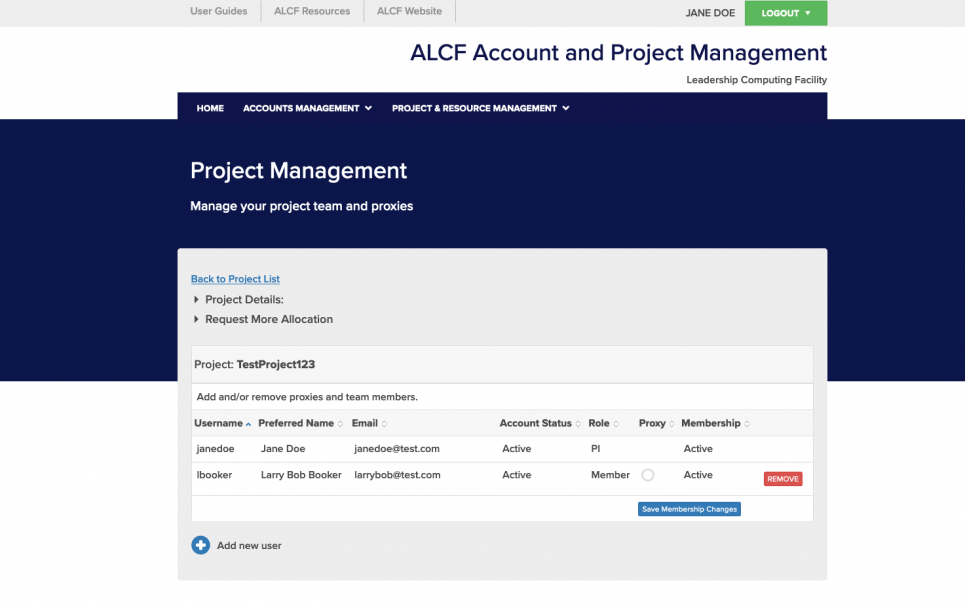
Task: Remove Larry Bob Booker with Remove button
Action: [x=782, y=479]
